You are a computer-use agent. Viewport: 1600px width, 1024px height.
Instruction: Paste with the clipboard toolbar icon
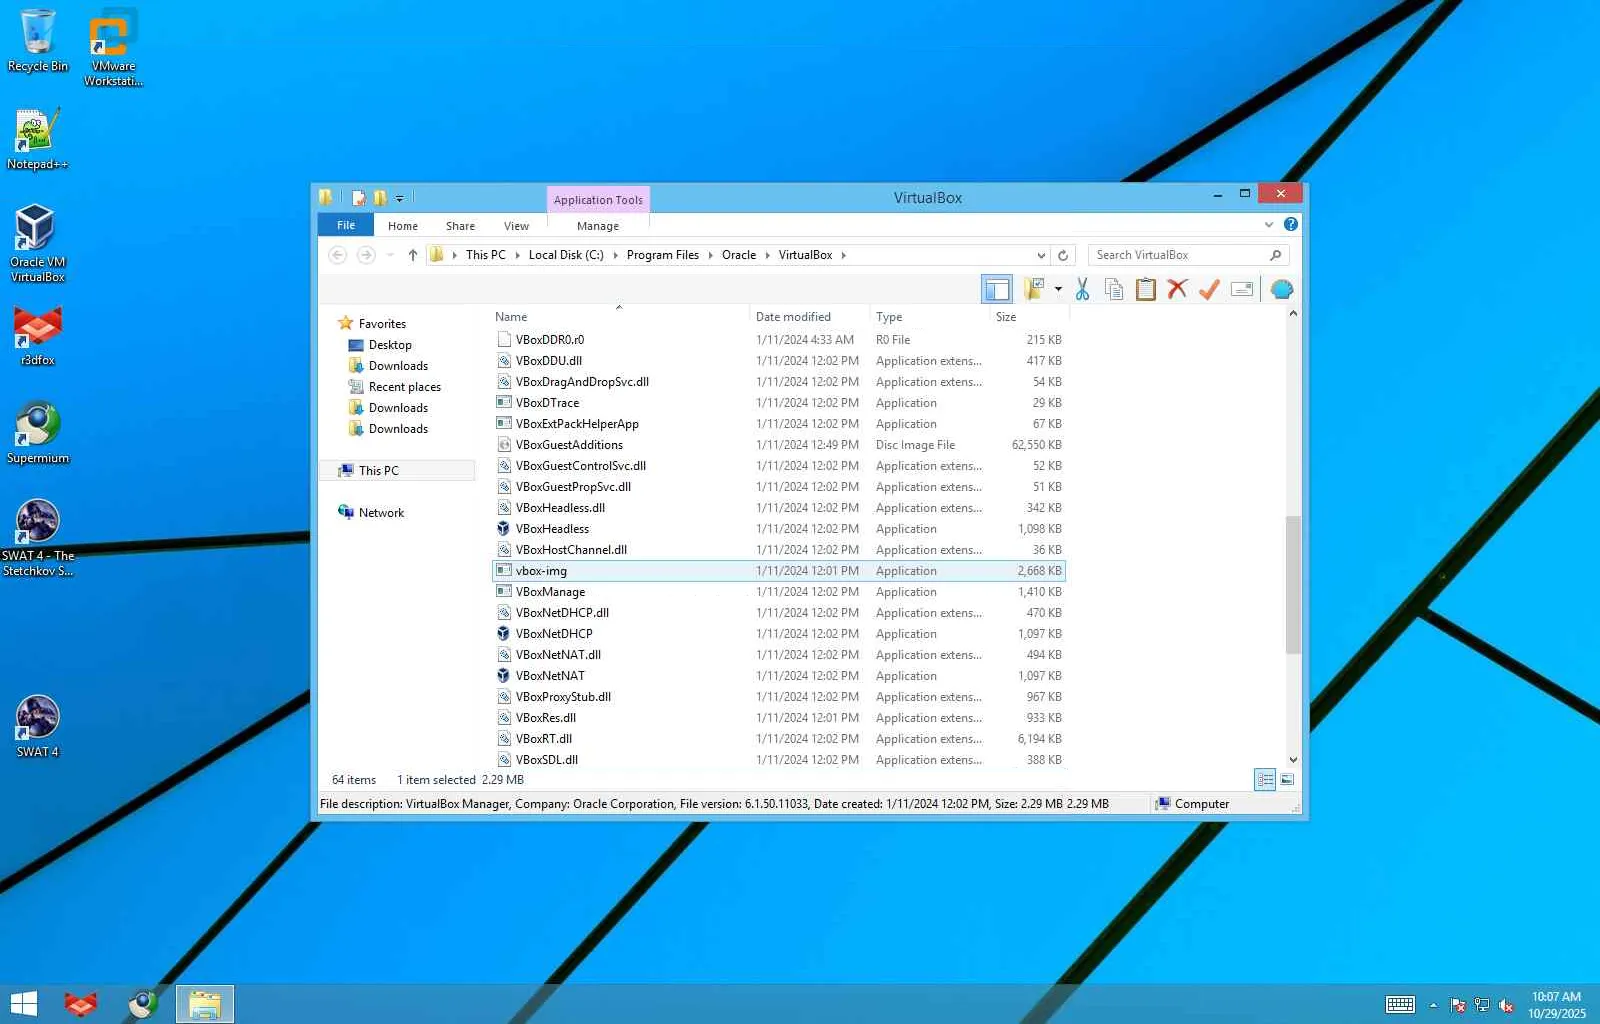tap(1146, 290)
